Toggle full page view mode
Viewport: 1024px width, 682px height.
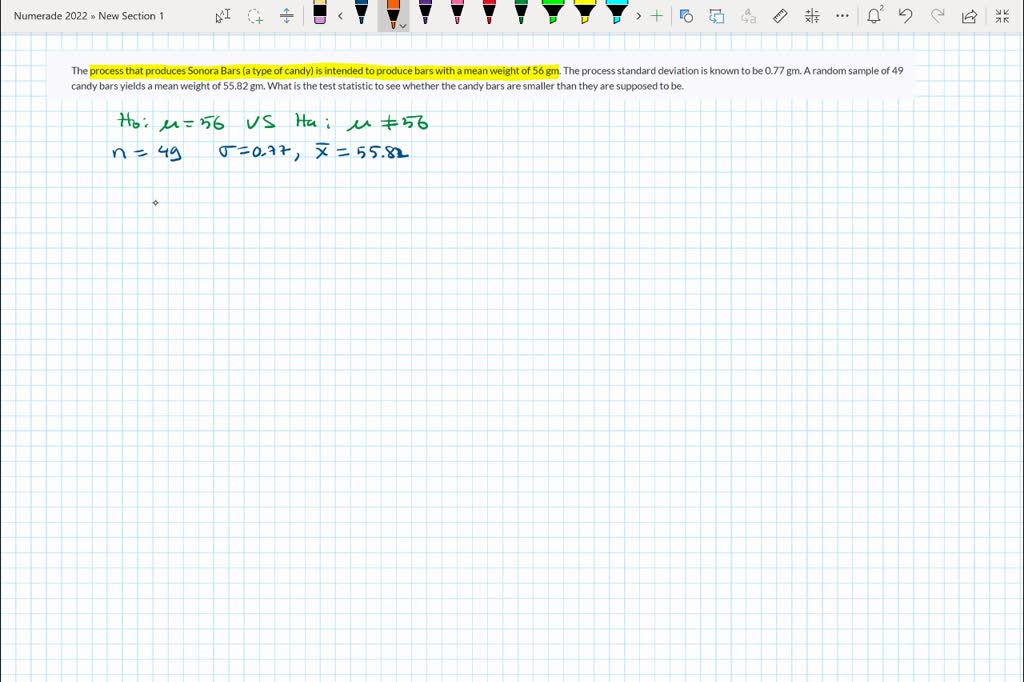pos(1002,16)
